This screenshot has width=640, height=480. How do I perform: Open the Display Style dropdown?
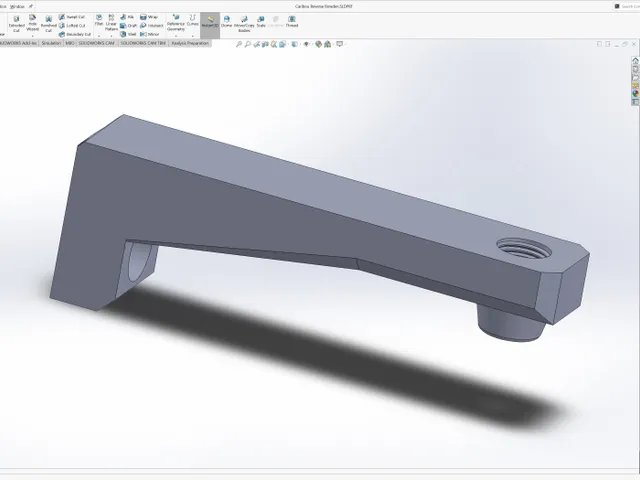pyautogui.click(x=295, y=44)
